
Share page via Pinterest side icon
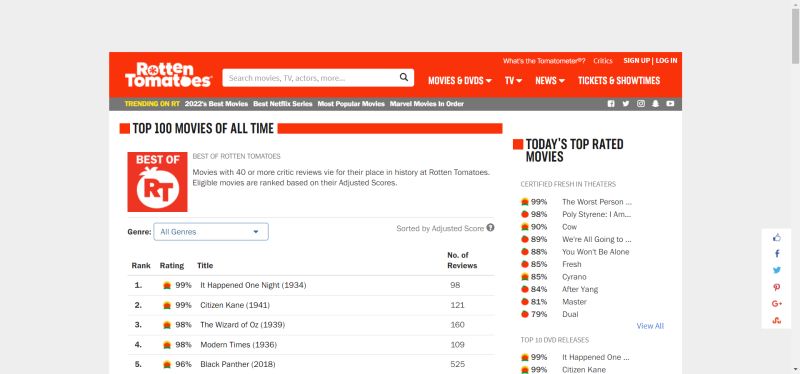click(777, 287)
